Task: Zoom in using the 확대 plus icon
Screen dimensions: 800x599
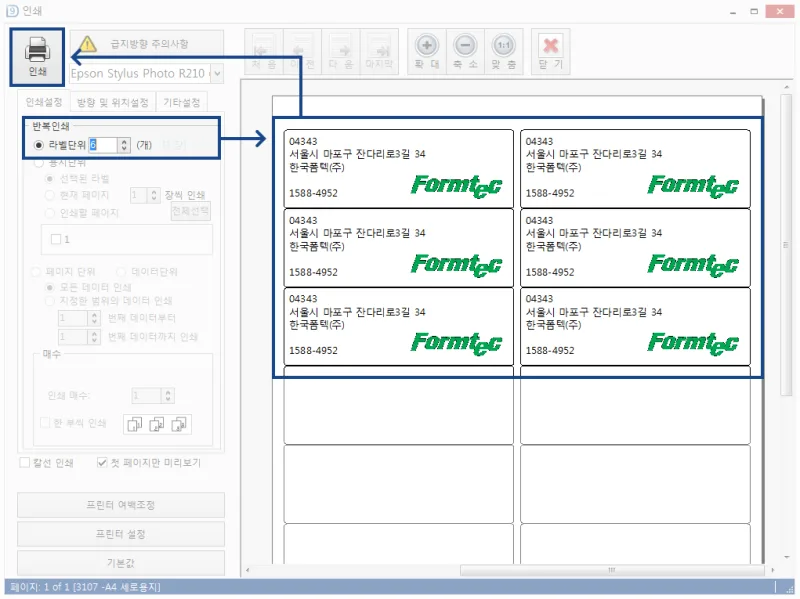Action: point(427,47)
